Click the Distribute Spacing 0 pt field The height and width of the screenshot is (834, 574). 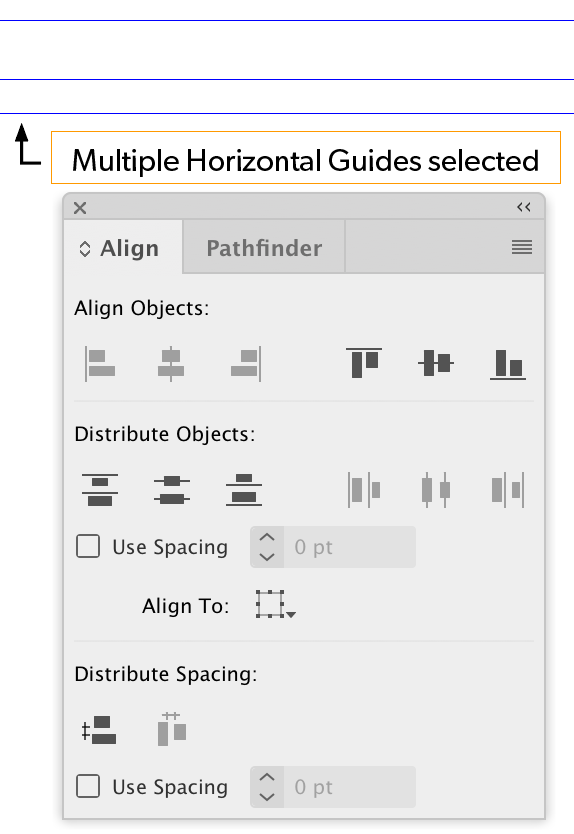tap(350, 787)
